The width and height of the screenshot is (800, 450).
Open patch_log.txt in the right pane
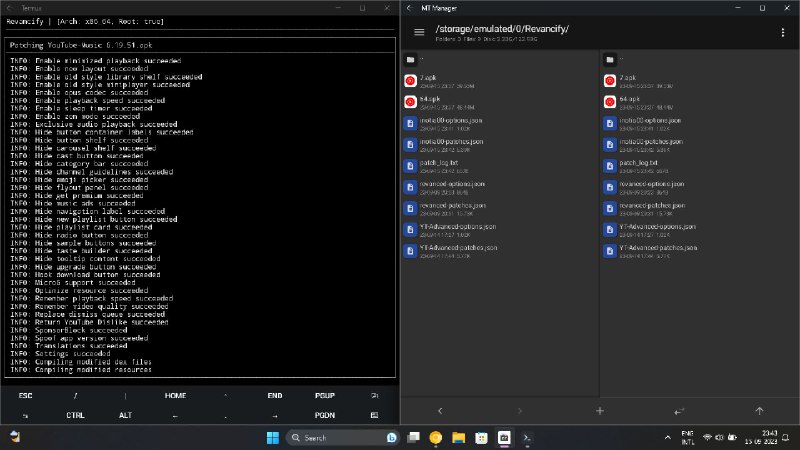pos(699,166)
